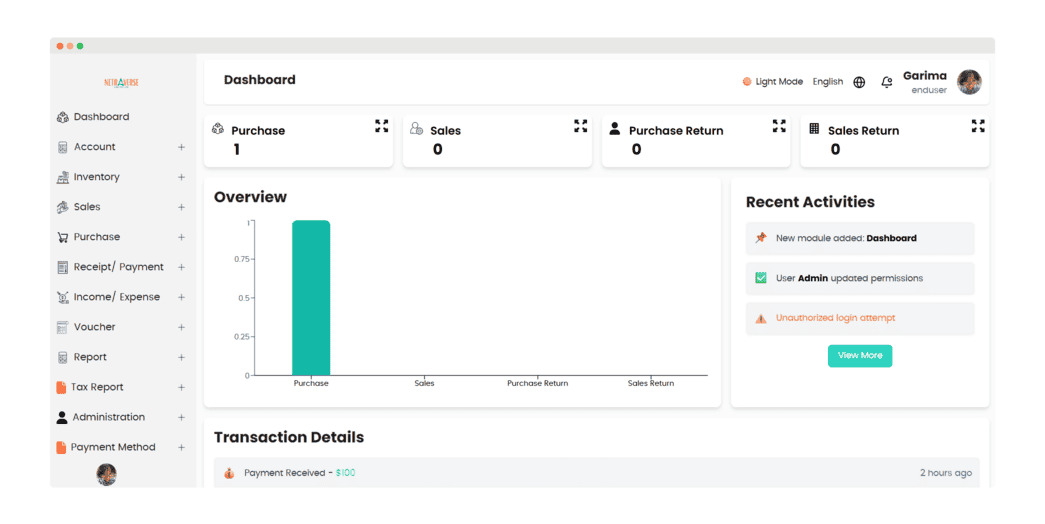This screenshot has height=524, width=1045.
Task: Select Administration in the sidebar
Action: point(108,417)
